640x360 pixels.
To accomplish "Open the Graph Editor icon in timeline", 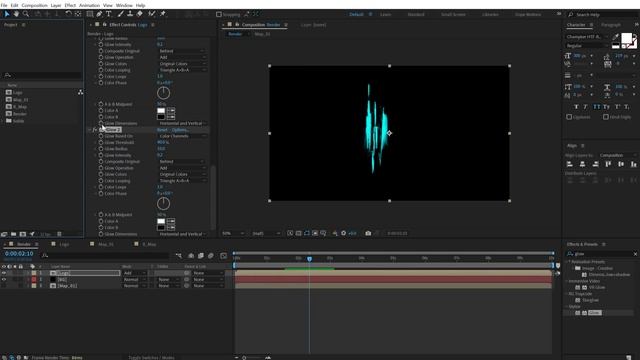I will click(x=223, y=256).
